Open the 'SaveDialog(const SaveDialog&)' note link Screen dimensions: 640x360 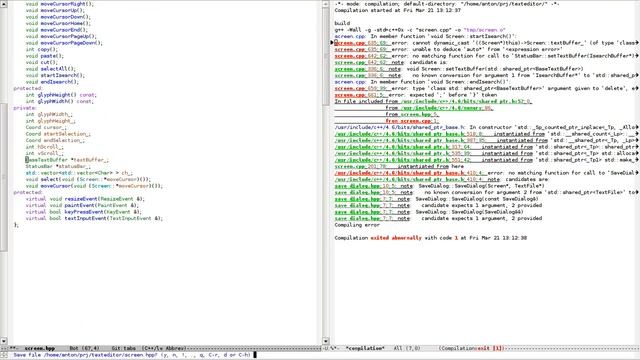click(372, 199)
